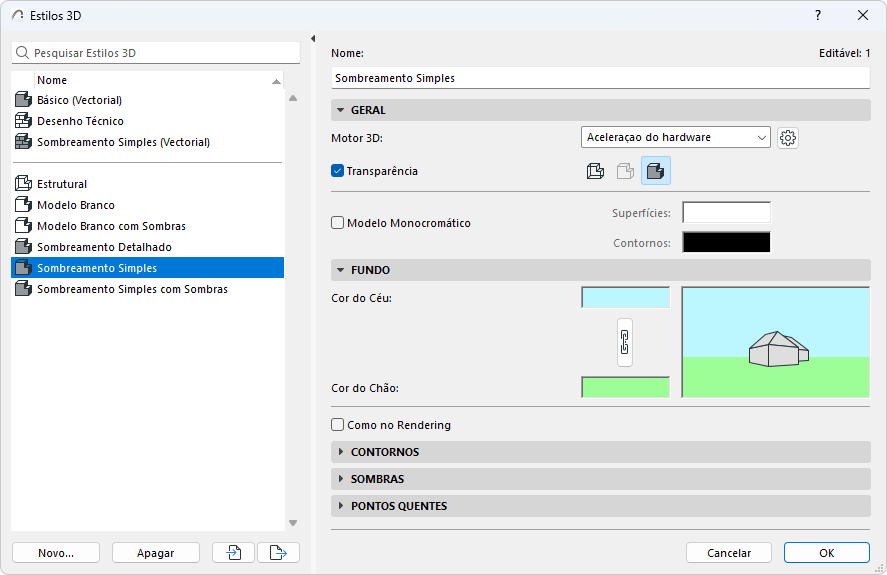Screen dimensions: 887x575
Task: Select Sombreamento Detalhado style
Action: [x=148, y=246]
